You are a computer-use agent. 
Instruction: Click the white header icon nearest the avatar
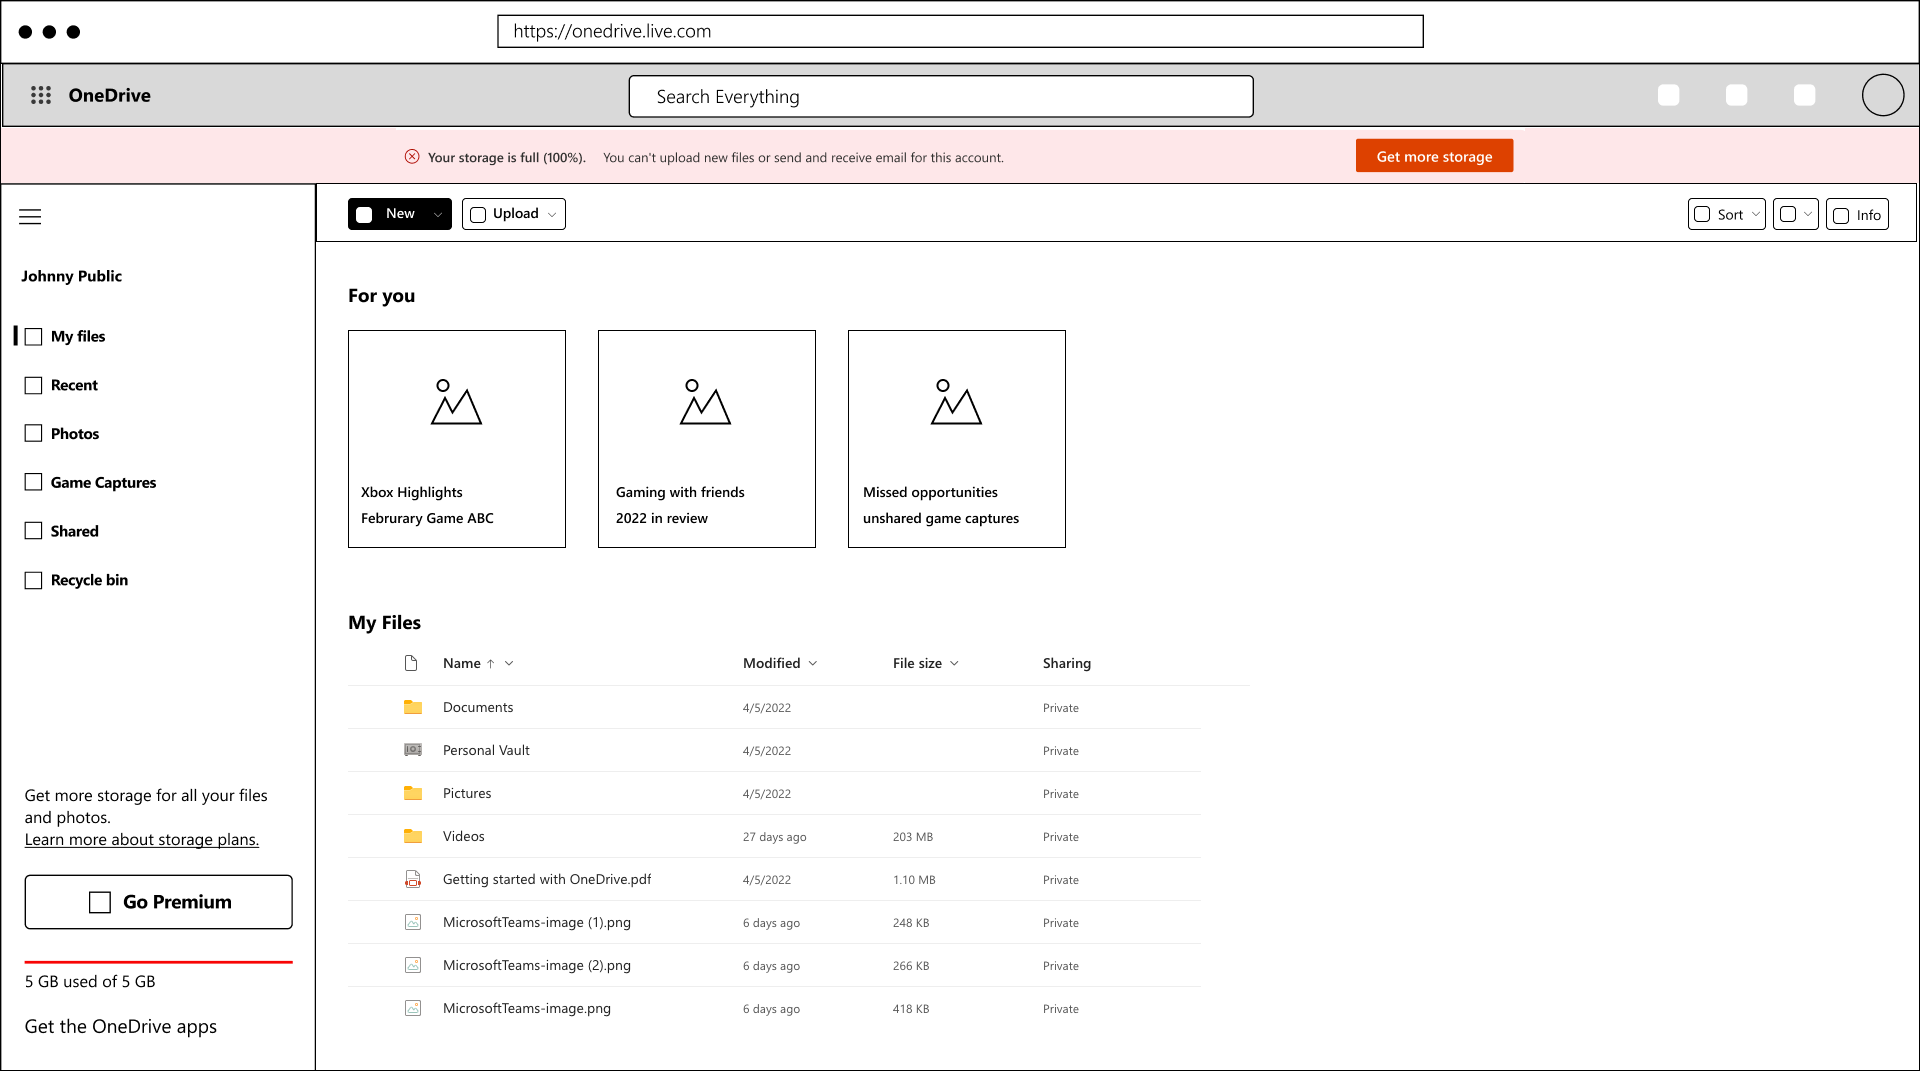click(1804, 95)
